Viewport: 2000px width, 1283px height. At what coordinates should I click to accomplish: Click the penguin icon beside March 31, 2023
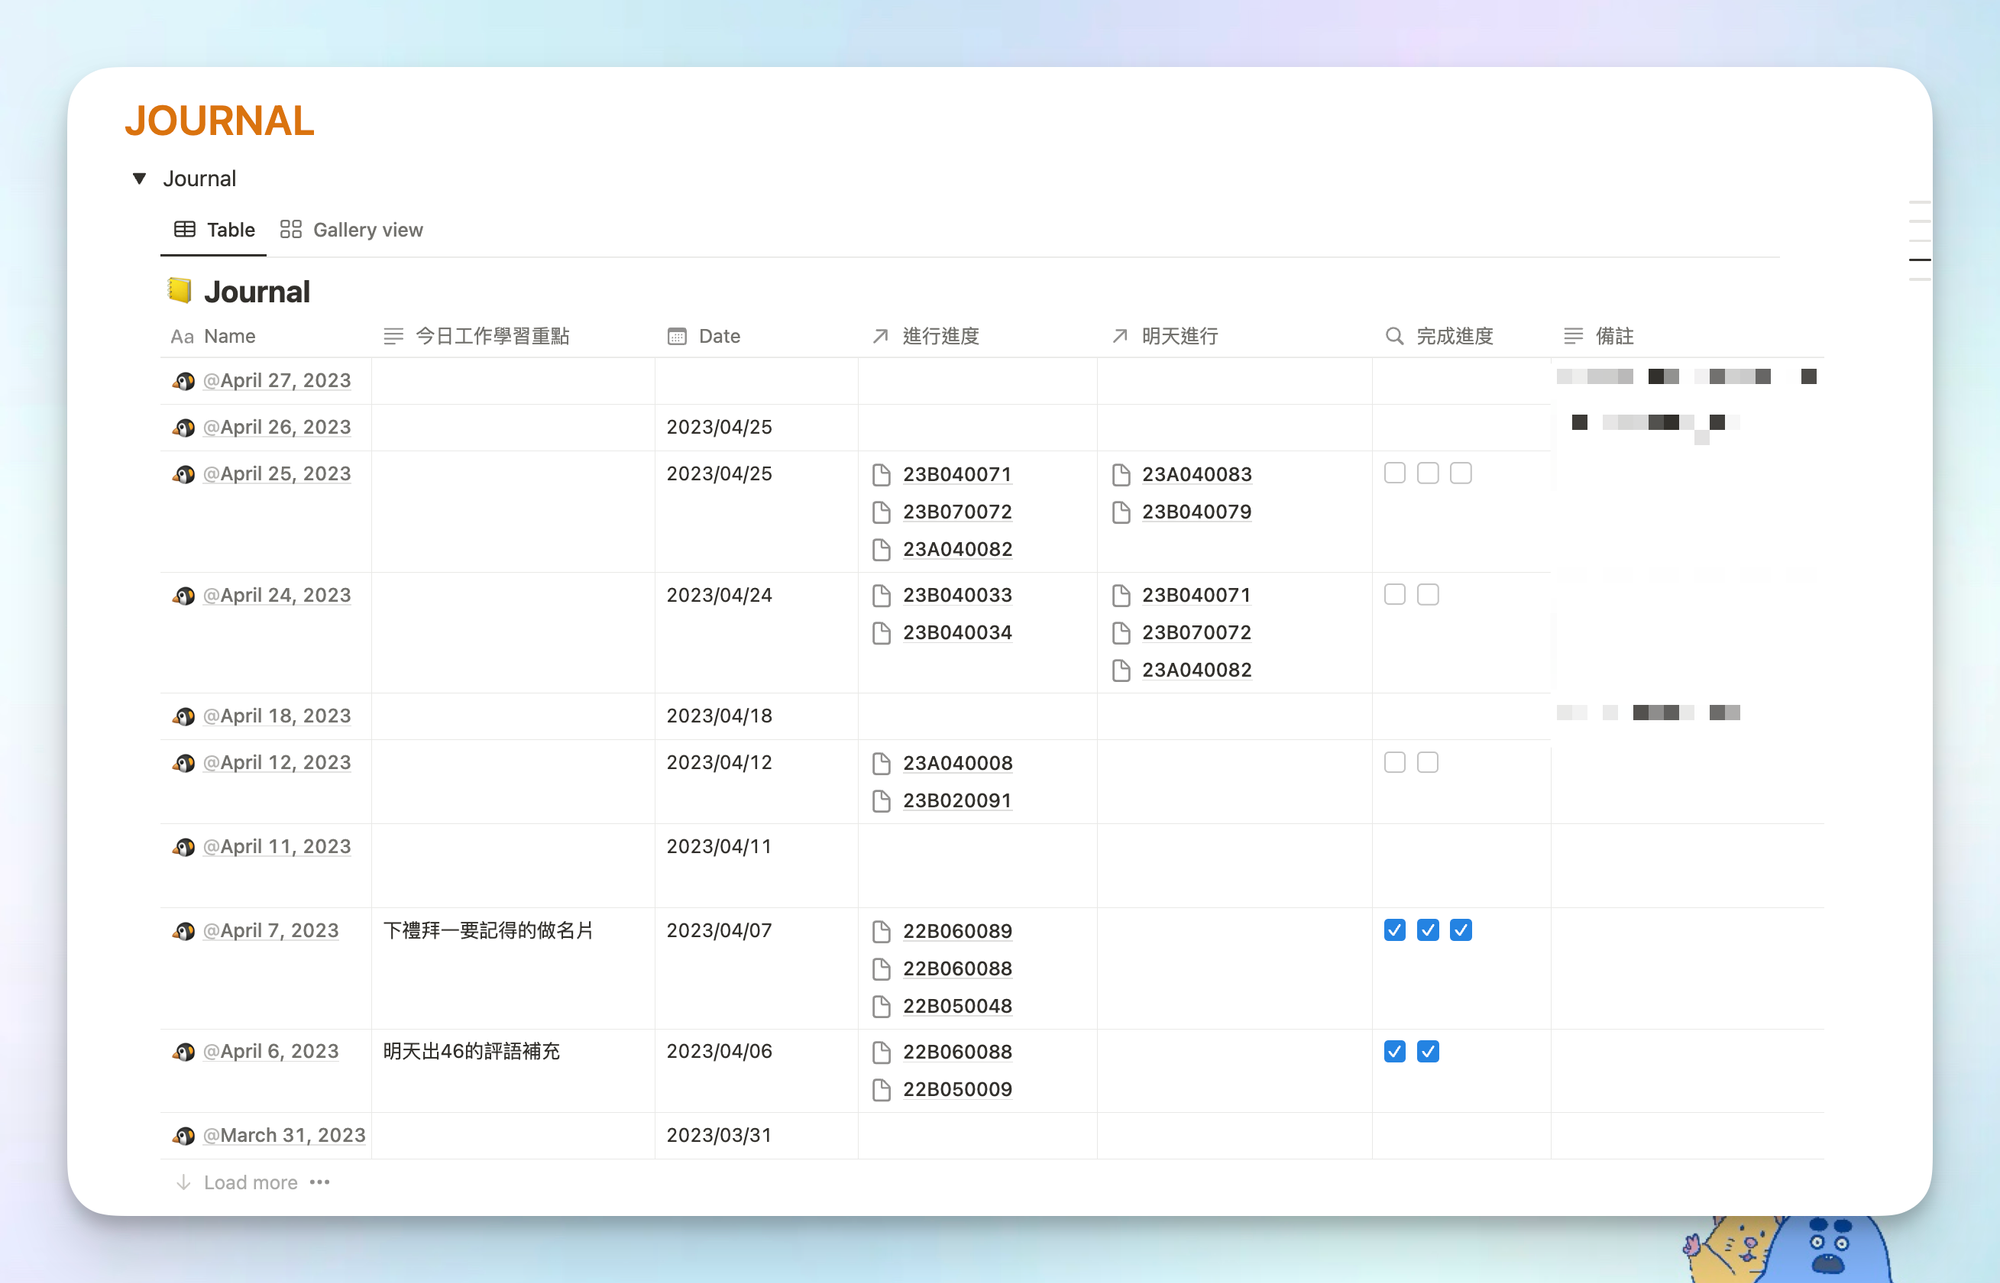pyautogui.click(x=184, y=1136)
